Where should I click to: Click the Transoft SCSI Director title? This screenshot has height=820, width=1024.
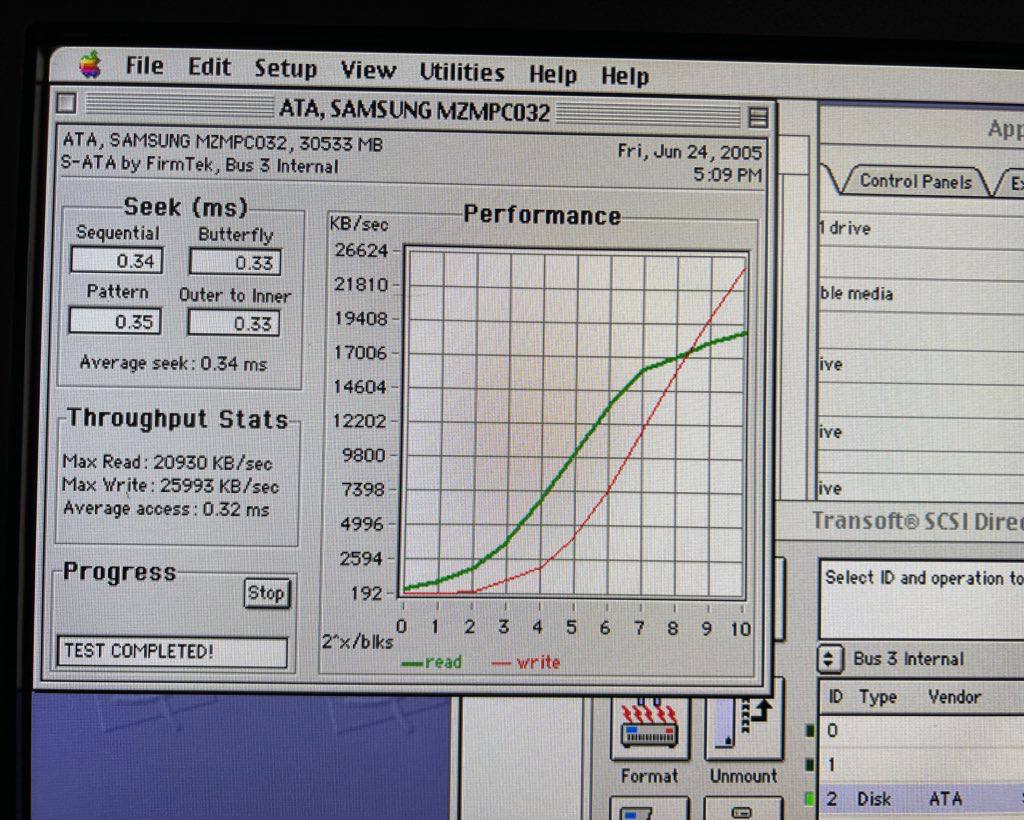[917, 522]
